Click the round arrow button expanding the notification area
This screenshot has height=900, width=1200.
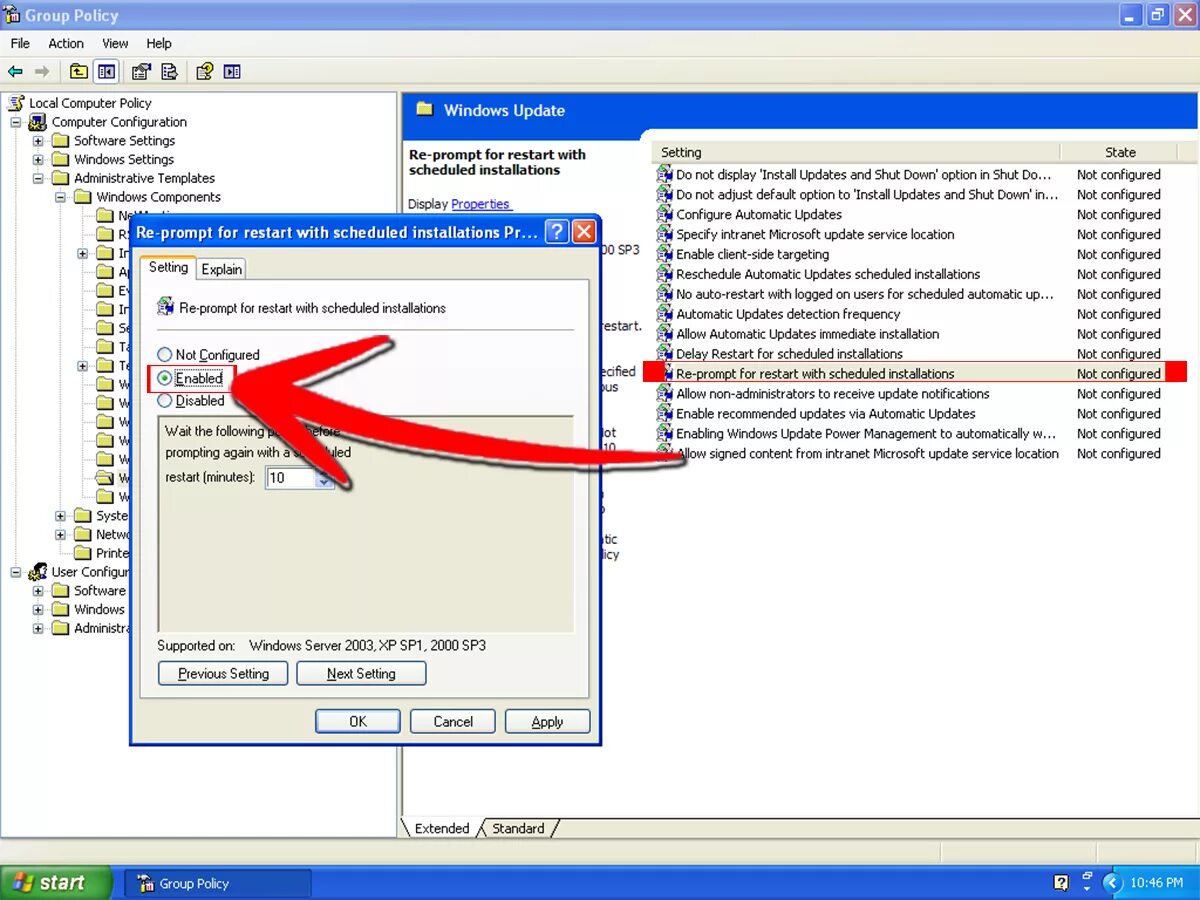click(1113, 883)
